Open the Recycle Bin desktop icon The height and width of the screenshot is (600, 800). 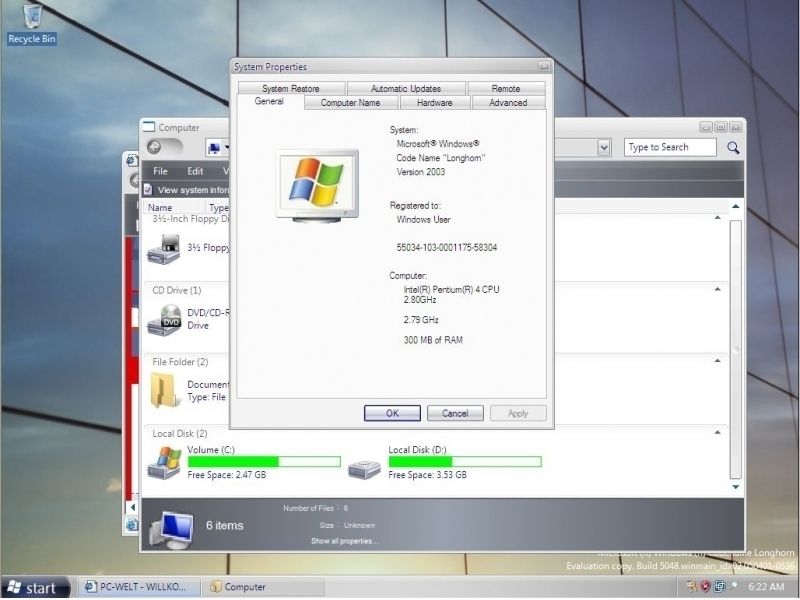pos(32,23)
